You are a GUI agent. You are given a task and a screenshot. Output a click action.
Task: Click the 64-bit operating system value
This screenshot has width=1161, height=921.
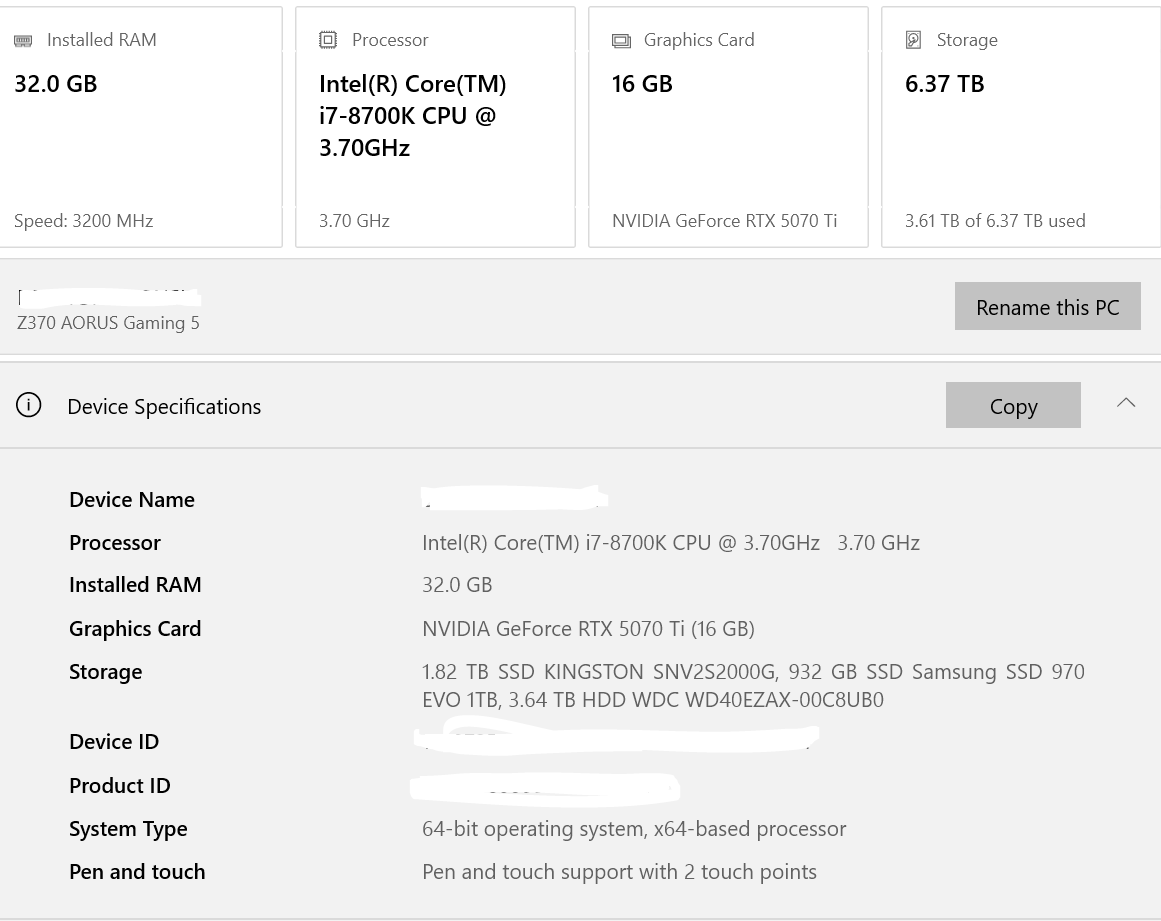coord(634,829)
